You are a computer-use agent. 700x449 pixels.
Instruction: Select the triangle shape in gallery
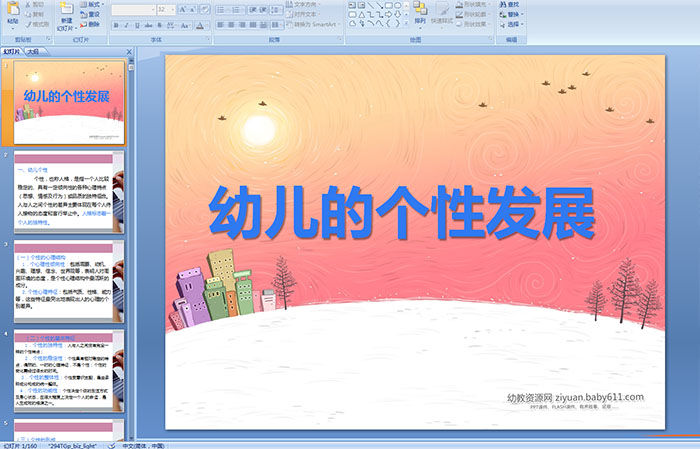click(362, 14)
